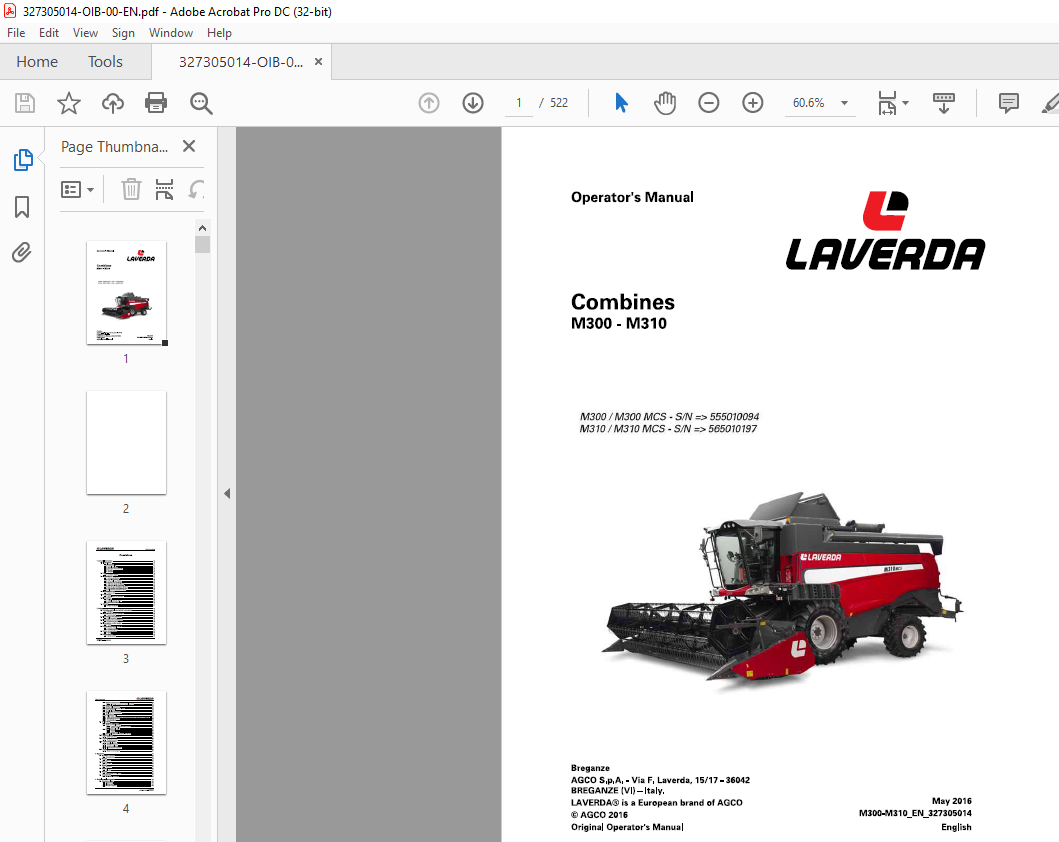Select page 1 thumbnail
The height and width of the screenshot is (842, 1059).
[x=126, y=292]
